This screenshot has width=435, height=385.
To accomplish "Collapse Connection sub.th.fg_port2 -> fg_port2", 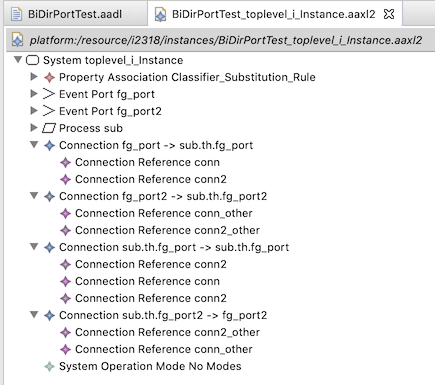I will [34, 315].
